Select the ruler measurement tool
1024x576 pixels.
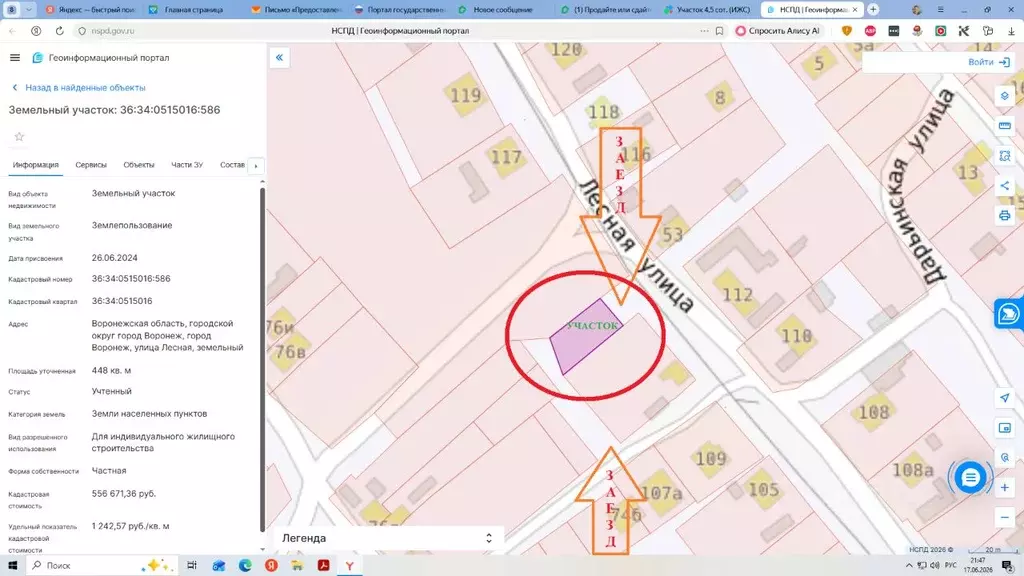(1004, 126)
